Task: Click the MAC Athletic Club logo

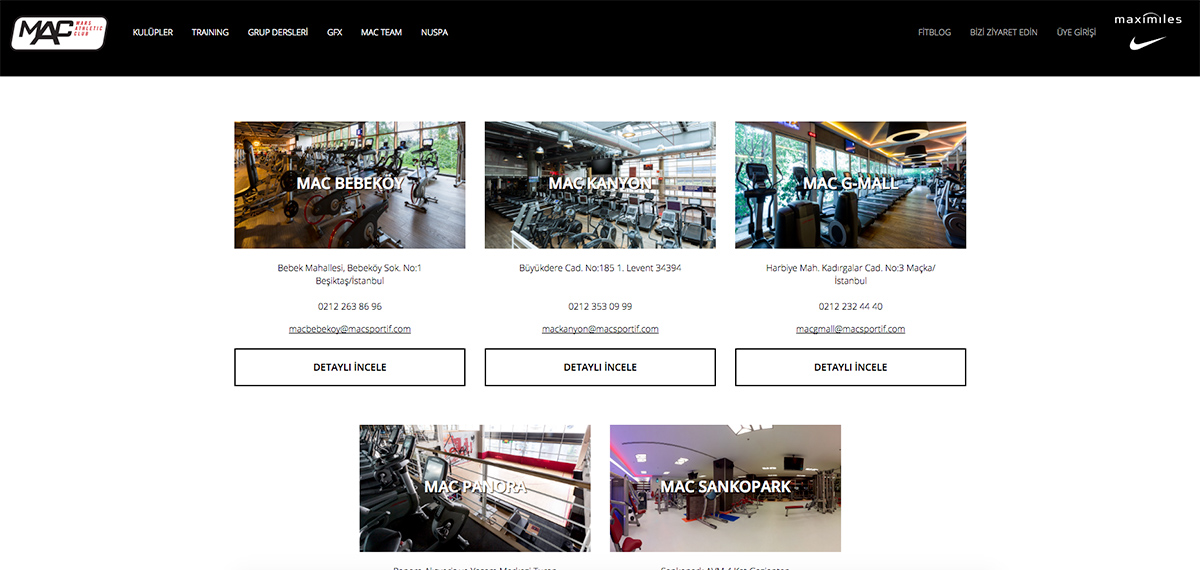Action: (x=59, y=33)
